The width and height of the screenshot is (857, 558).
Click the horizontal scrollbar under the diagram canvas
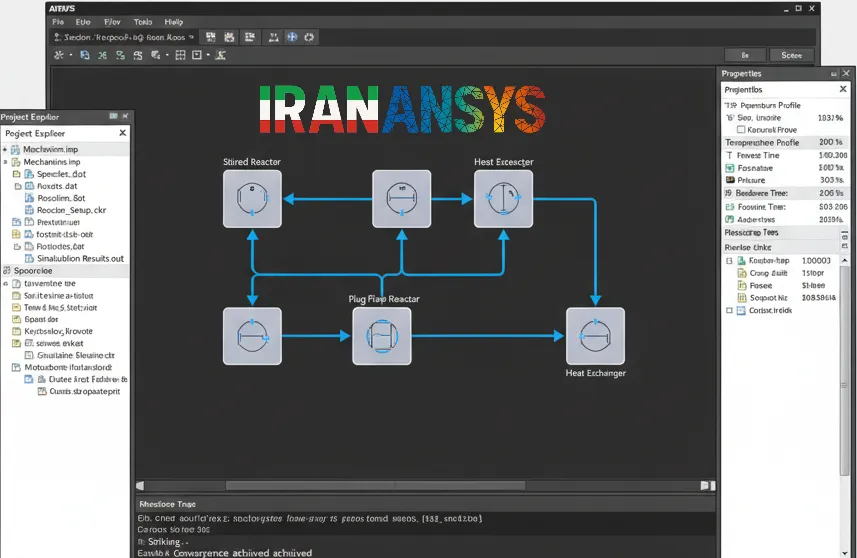coord(375,485)
